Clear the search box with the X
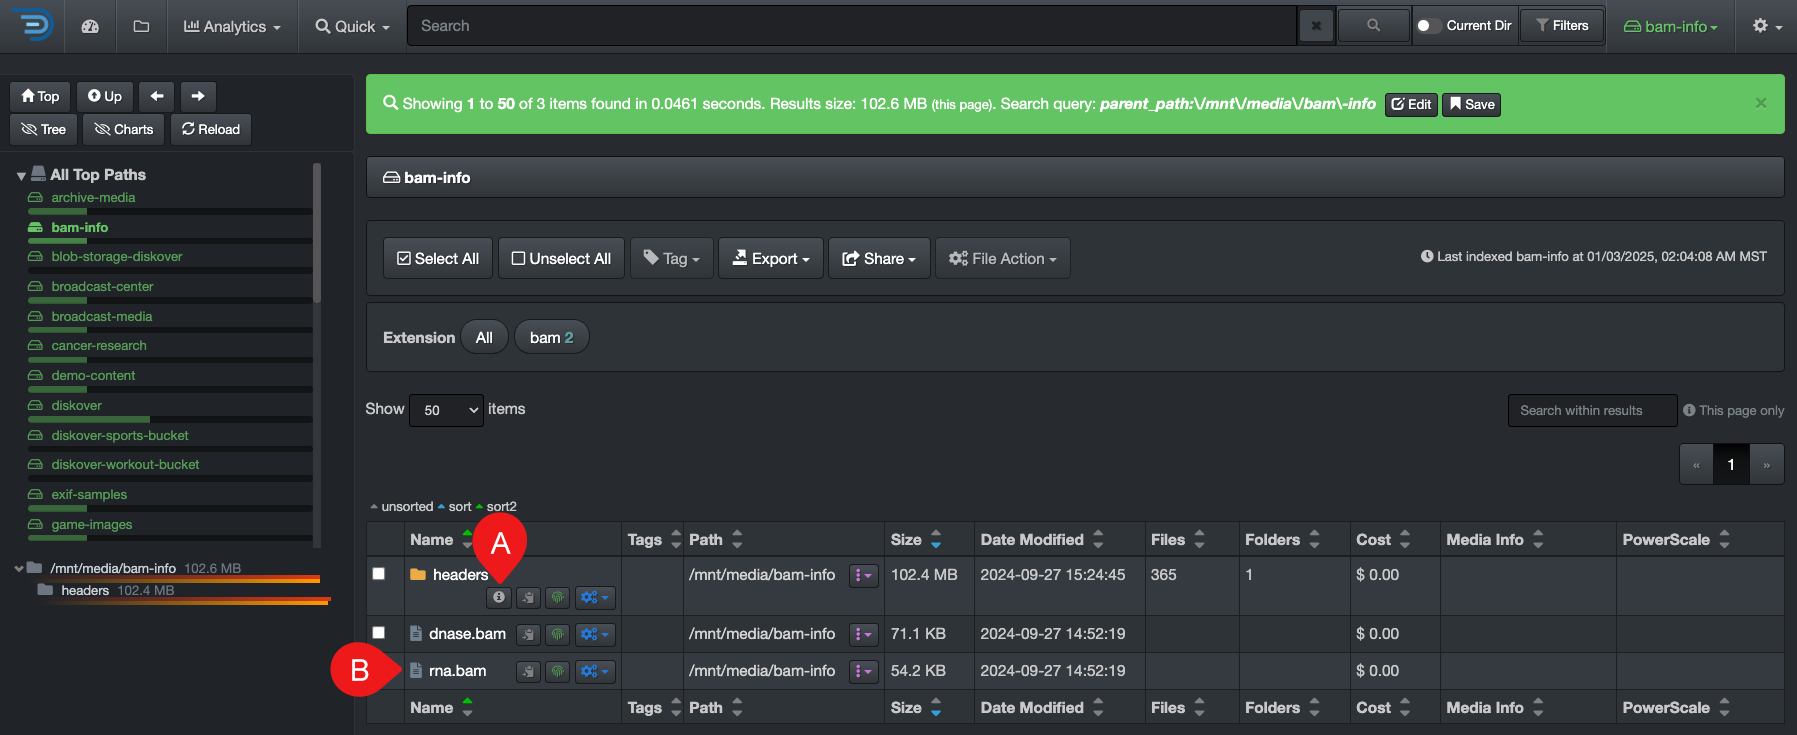Image resolution: width=1797 pixels, height=735 pixels. click(1316, 26)
